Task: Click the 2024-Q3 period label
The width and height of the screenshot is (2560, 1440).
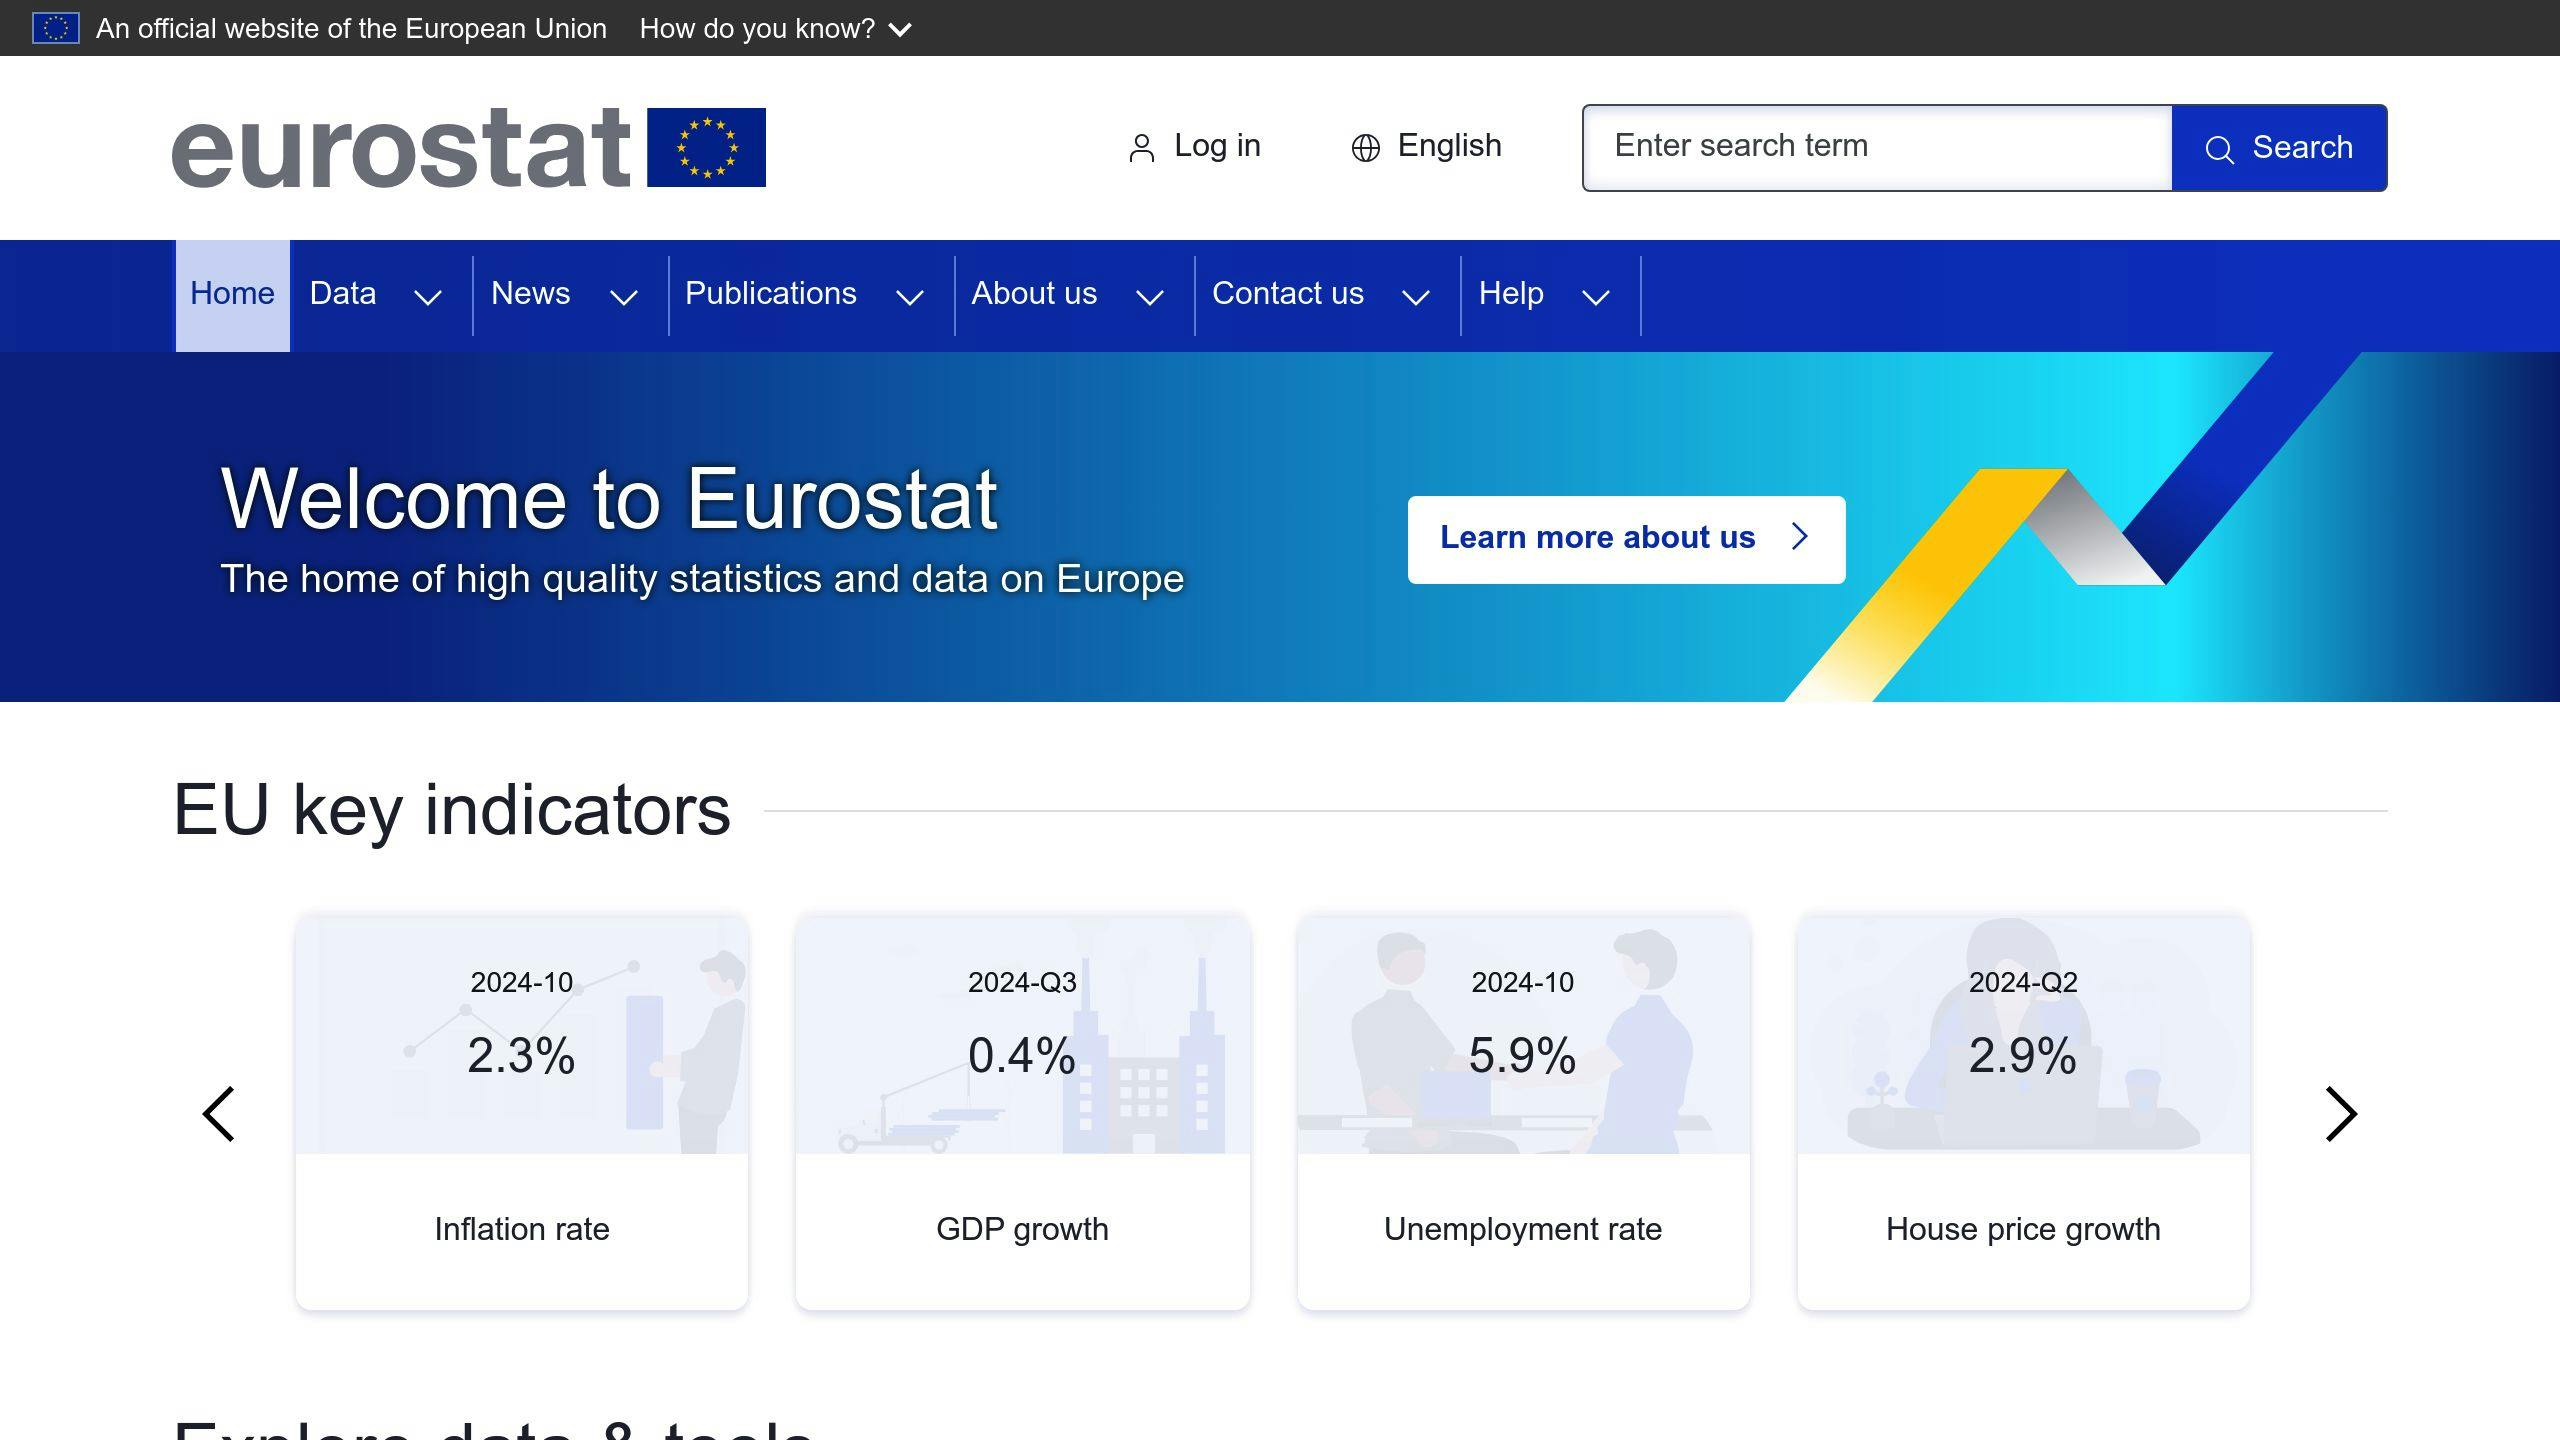Action: 1022,982
